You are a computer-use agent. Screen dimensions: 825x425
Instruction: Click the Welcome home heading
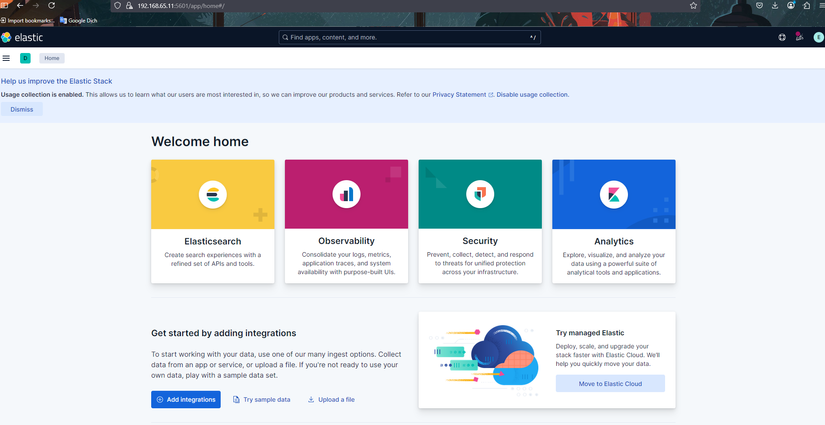[200, 141]
